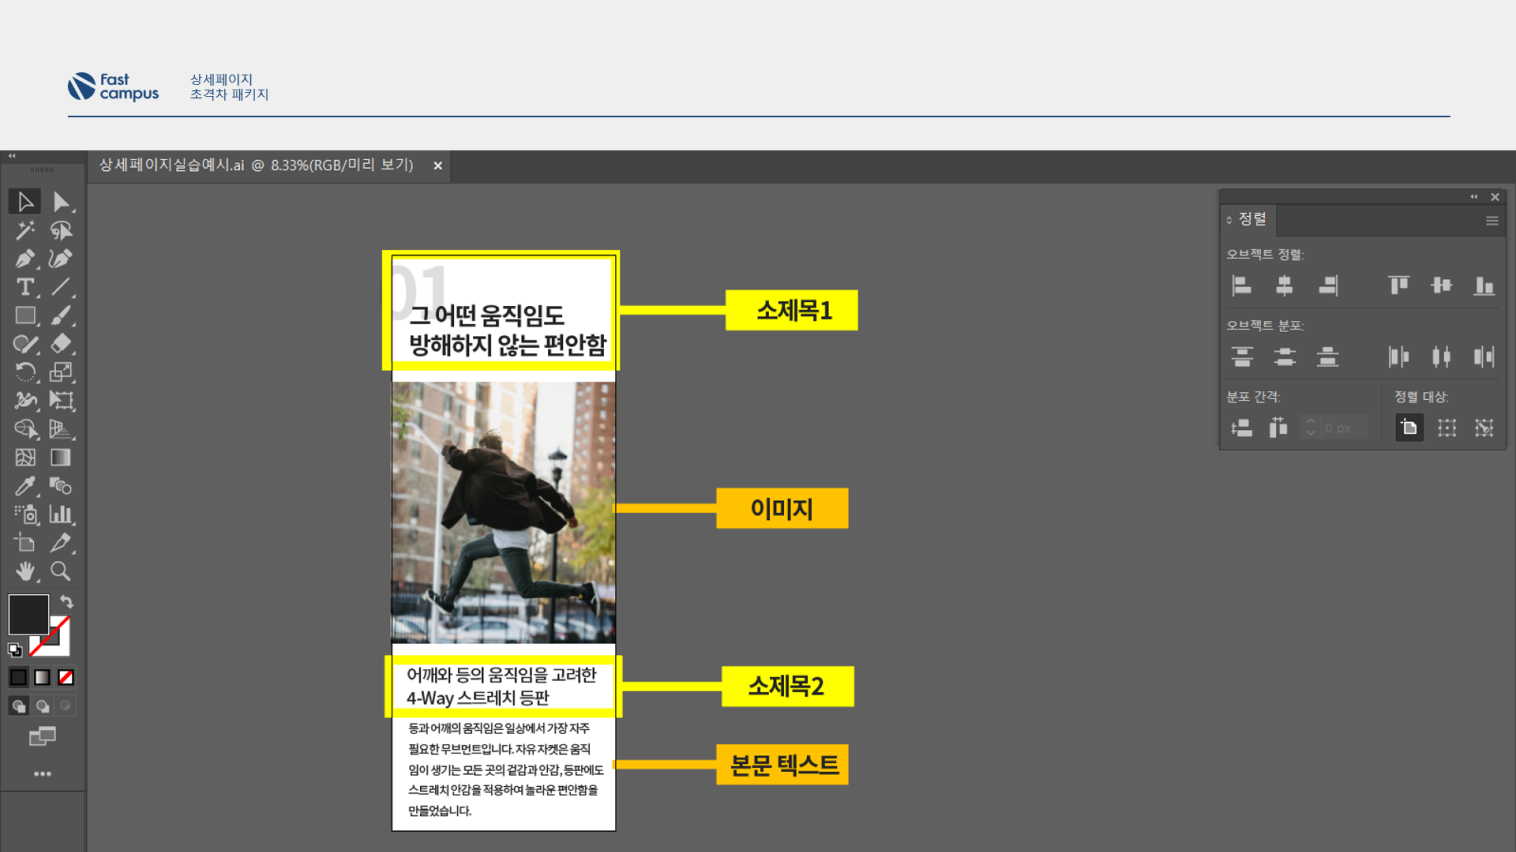The width and height of the screenshot is (1516, 852).
Task: Select the Slice tool
Action: (61, 543)
